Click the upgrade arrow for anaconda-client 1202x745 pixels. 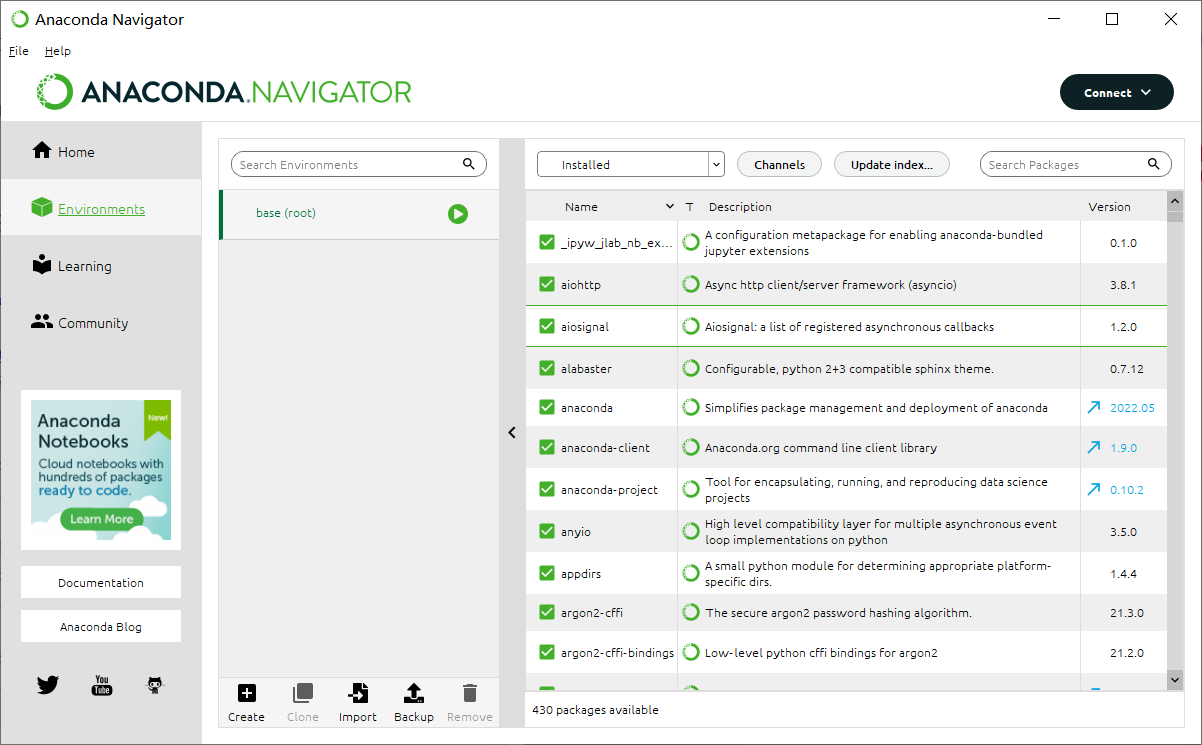click(x=1094, y=448)
